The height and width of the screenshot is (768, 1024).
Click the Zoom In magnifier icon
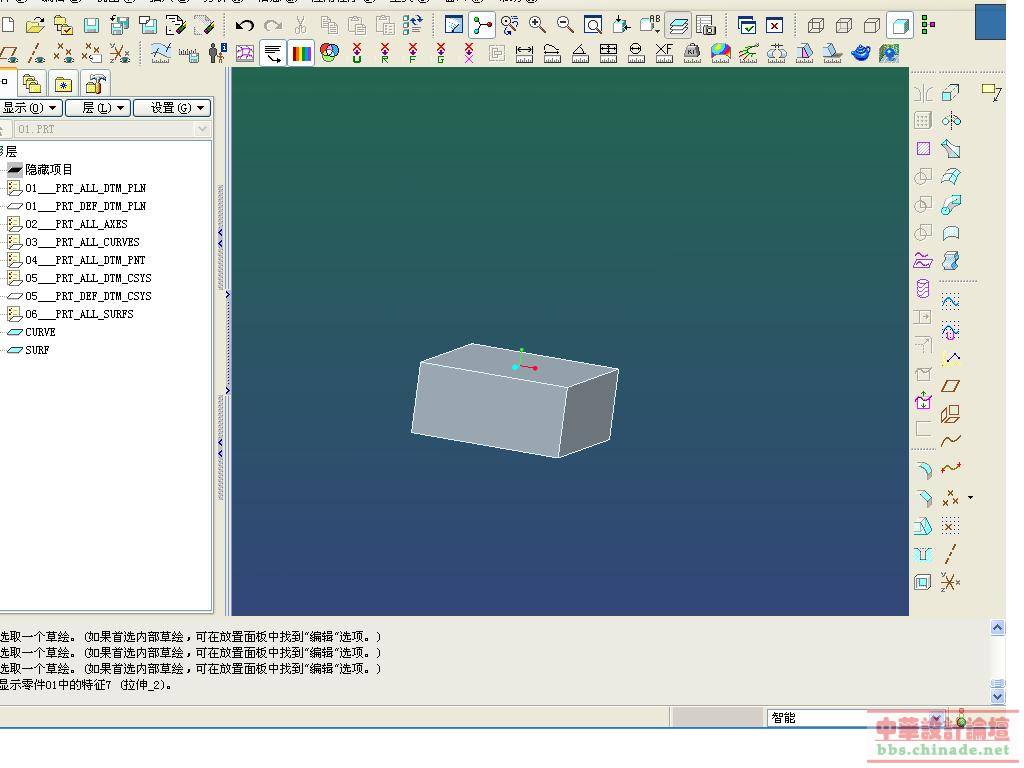[x=537, y=25]
